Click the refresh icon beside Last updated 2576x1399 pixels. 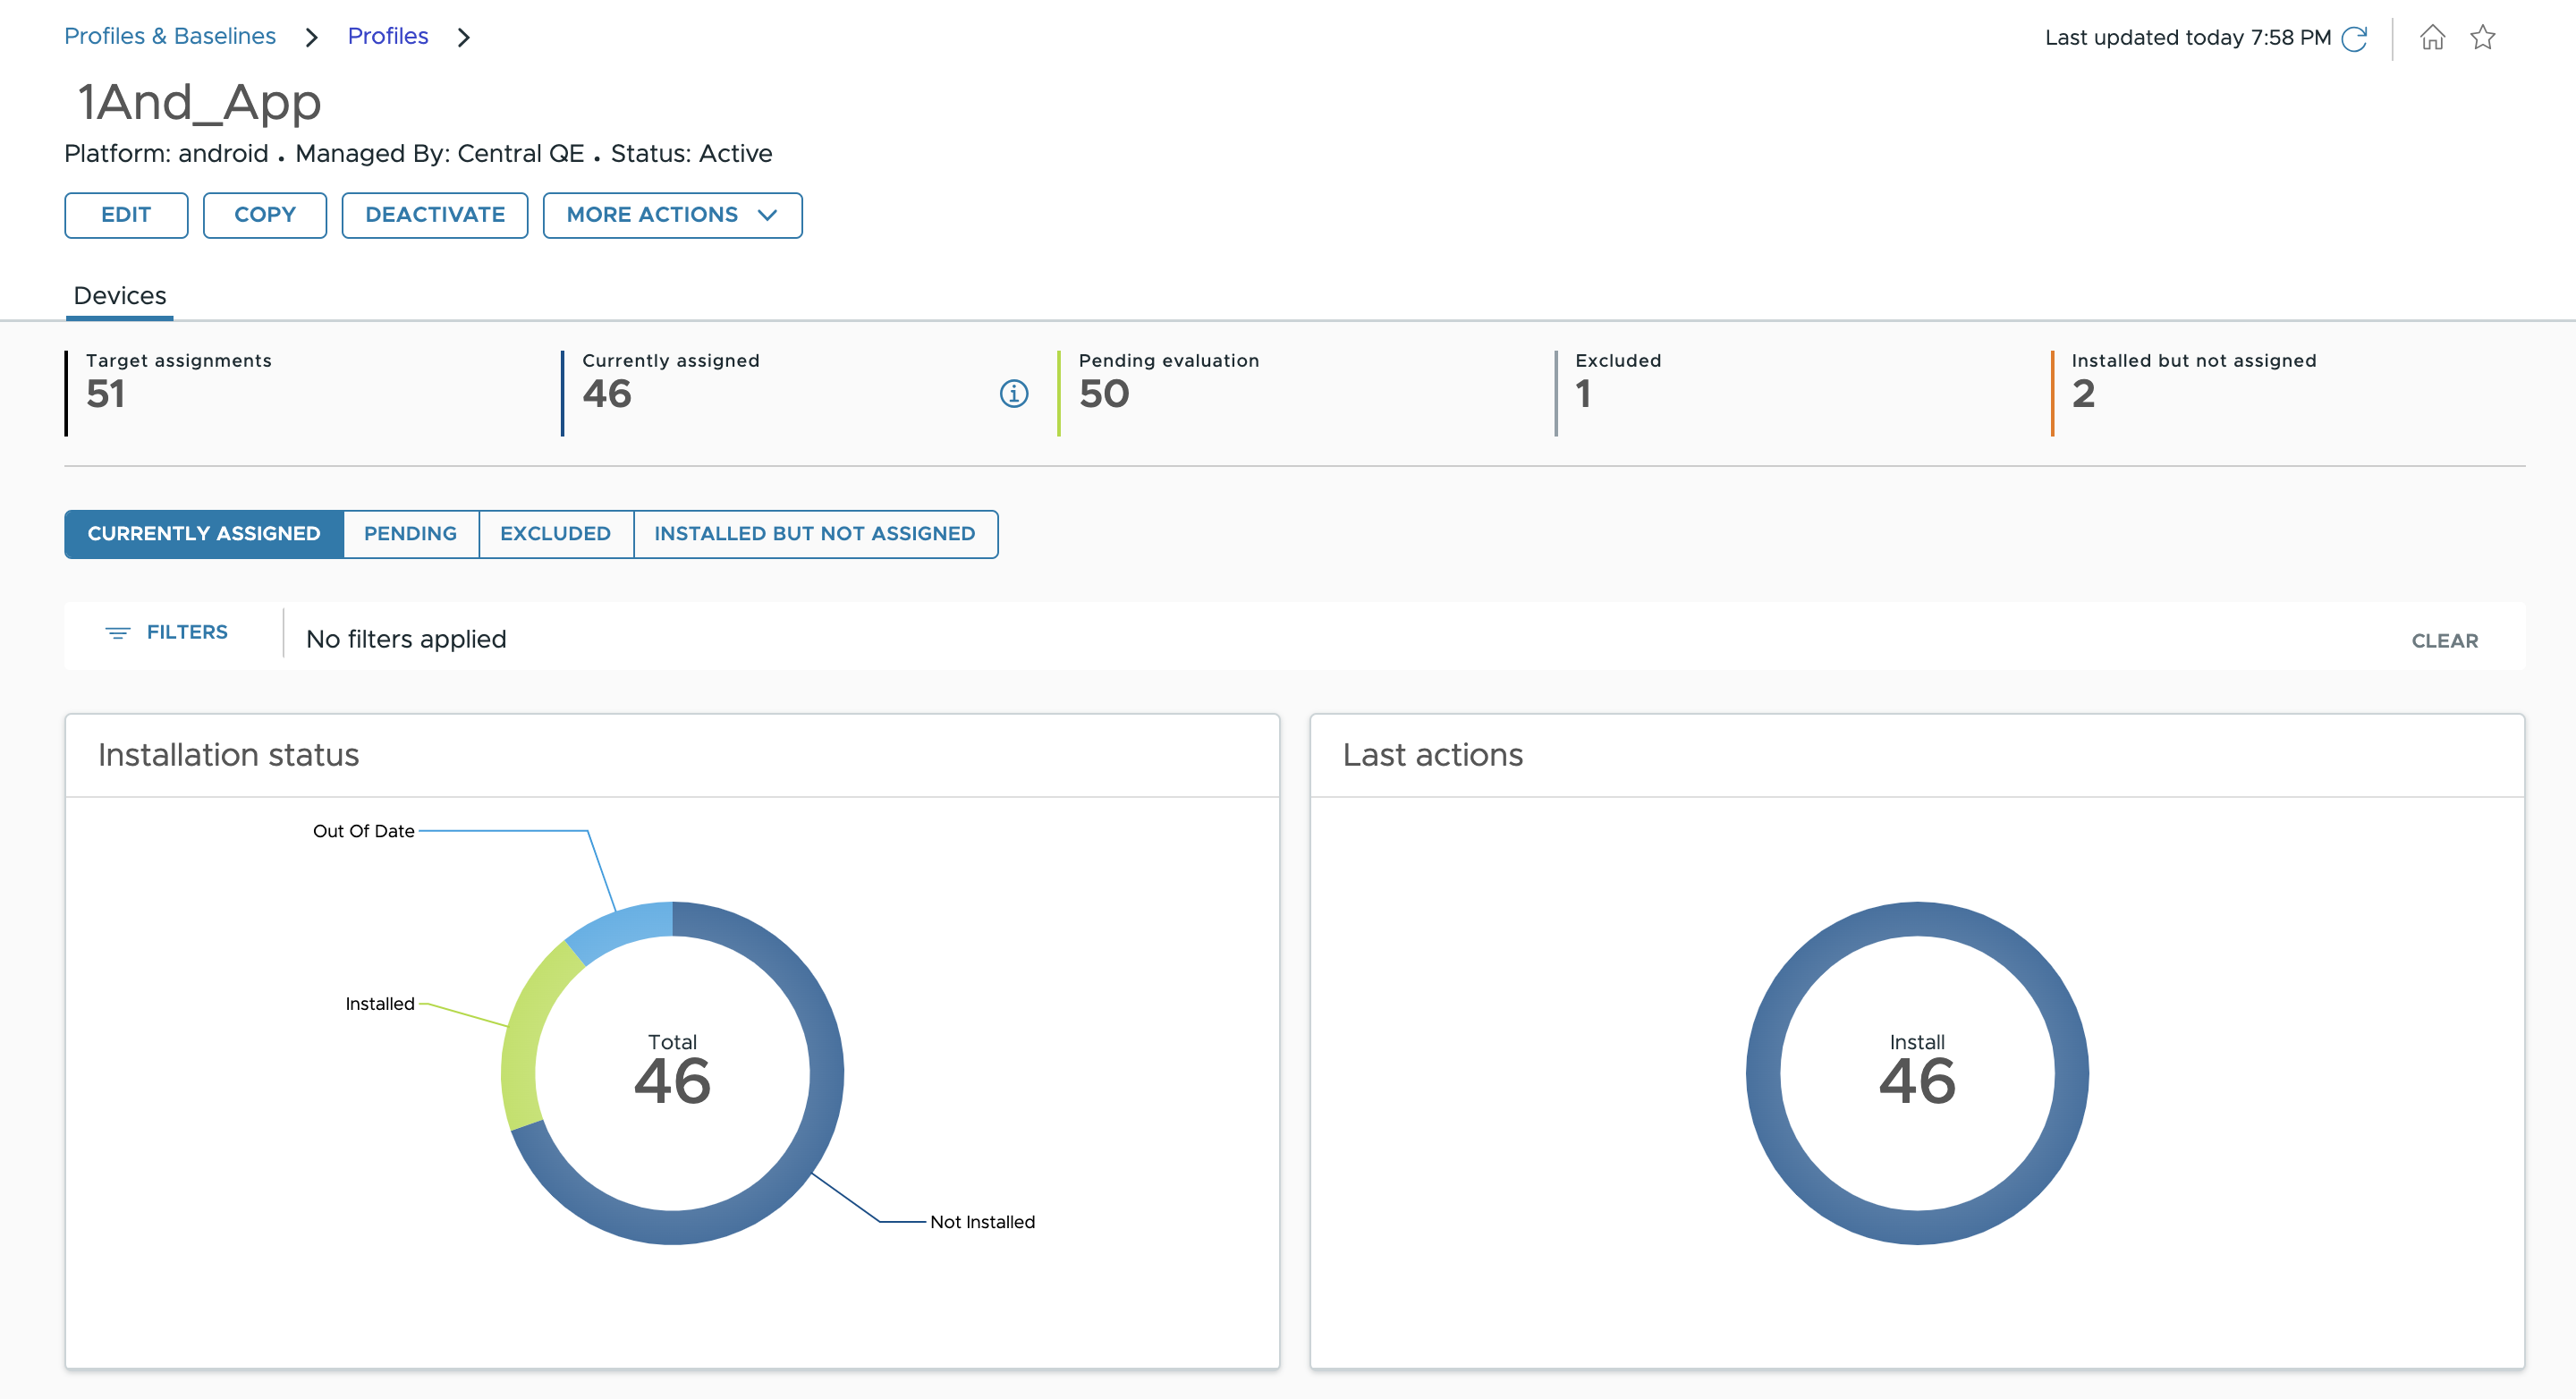pos(2354,39)
